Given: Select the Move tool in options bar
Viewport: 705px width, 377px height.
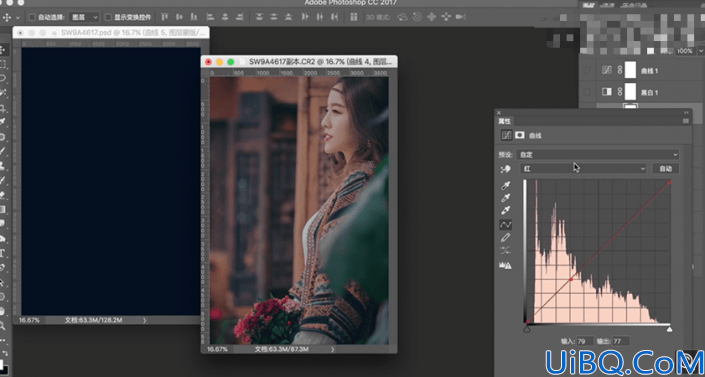Looking at the screenshot, I should click(7, 18).
